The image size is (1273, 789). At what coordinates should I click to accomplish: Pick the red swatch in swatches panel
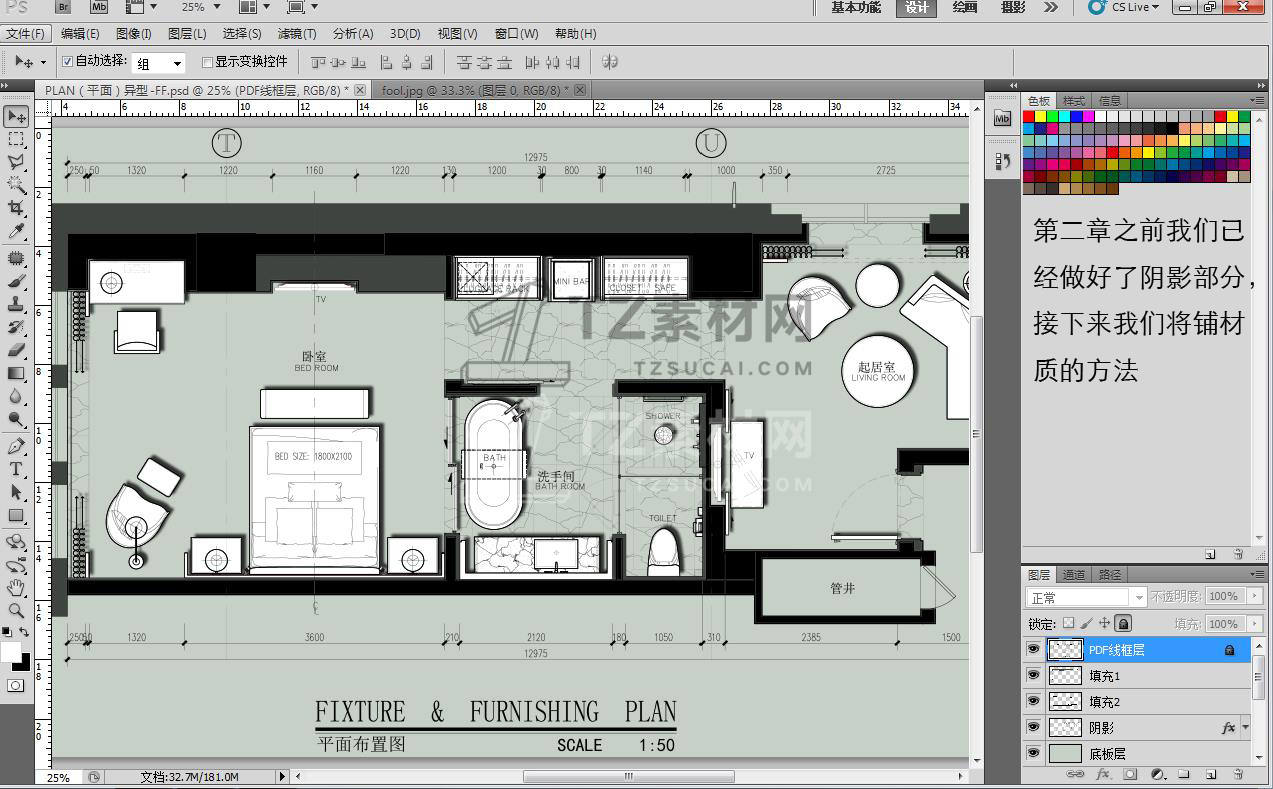(x=1028, y=117)
